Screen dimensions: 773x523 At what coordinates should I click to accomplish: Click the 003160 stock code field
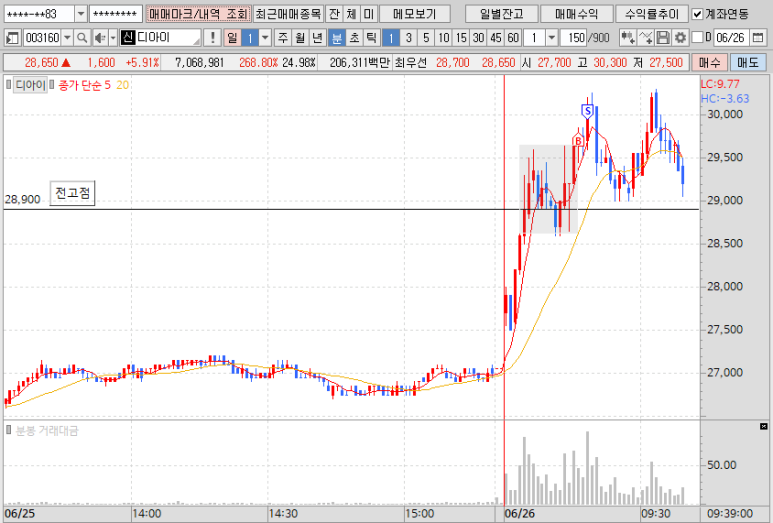point(42,38)
